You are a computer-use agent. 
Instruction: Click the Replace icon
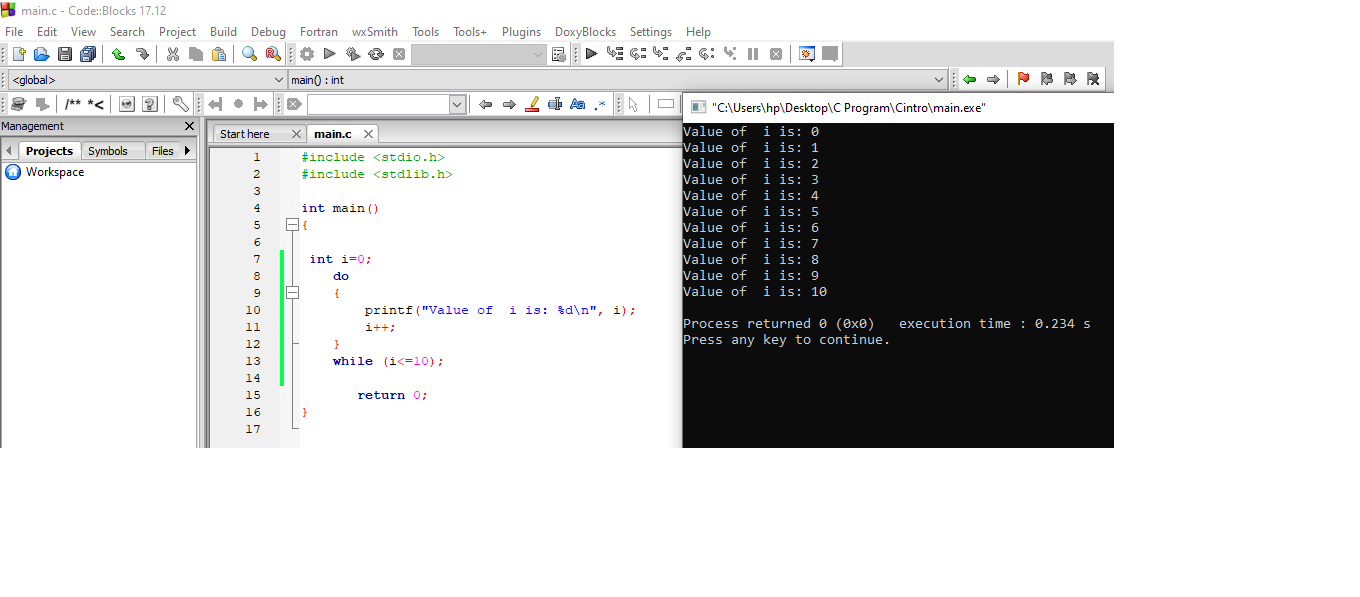click(x=271, y=53)
